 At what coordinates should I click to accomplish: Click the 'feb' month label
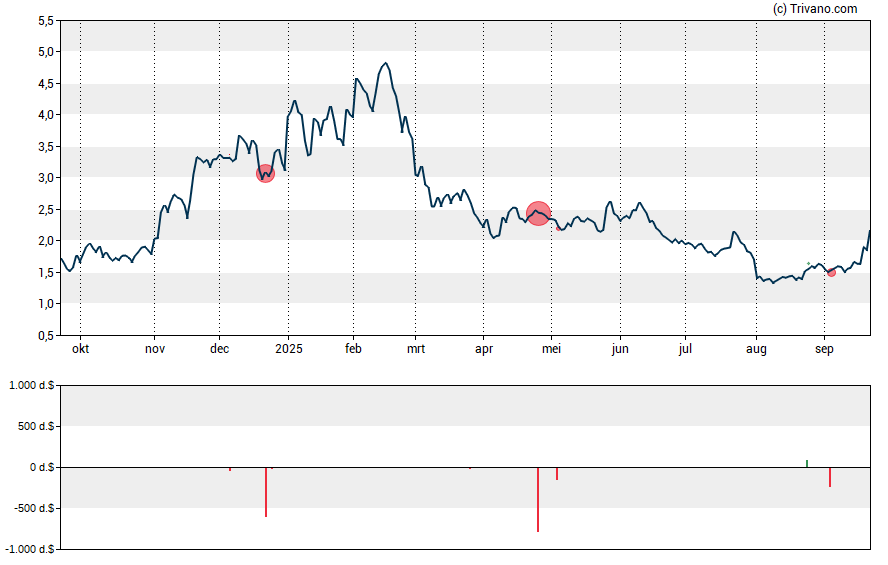coord(353,349)
